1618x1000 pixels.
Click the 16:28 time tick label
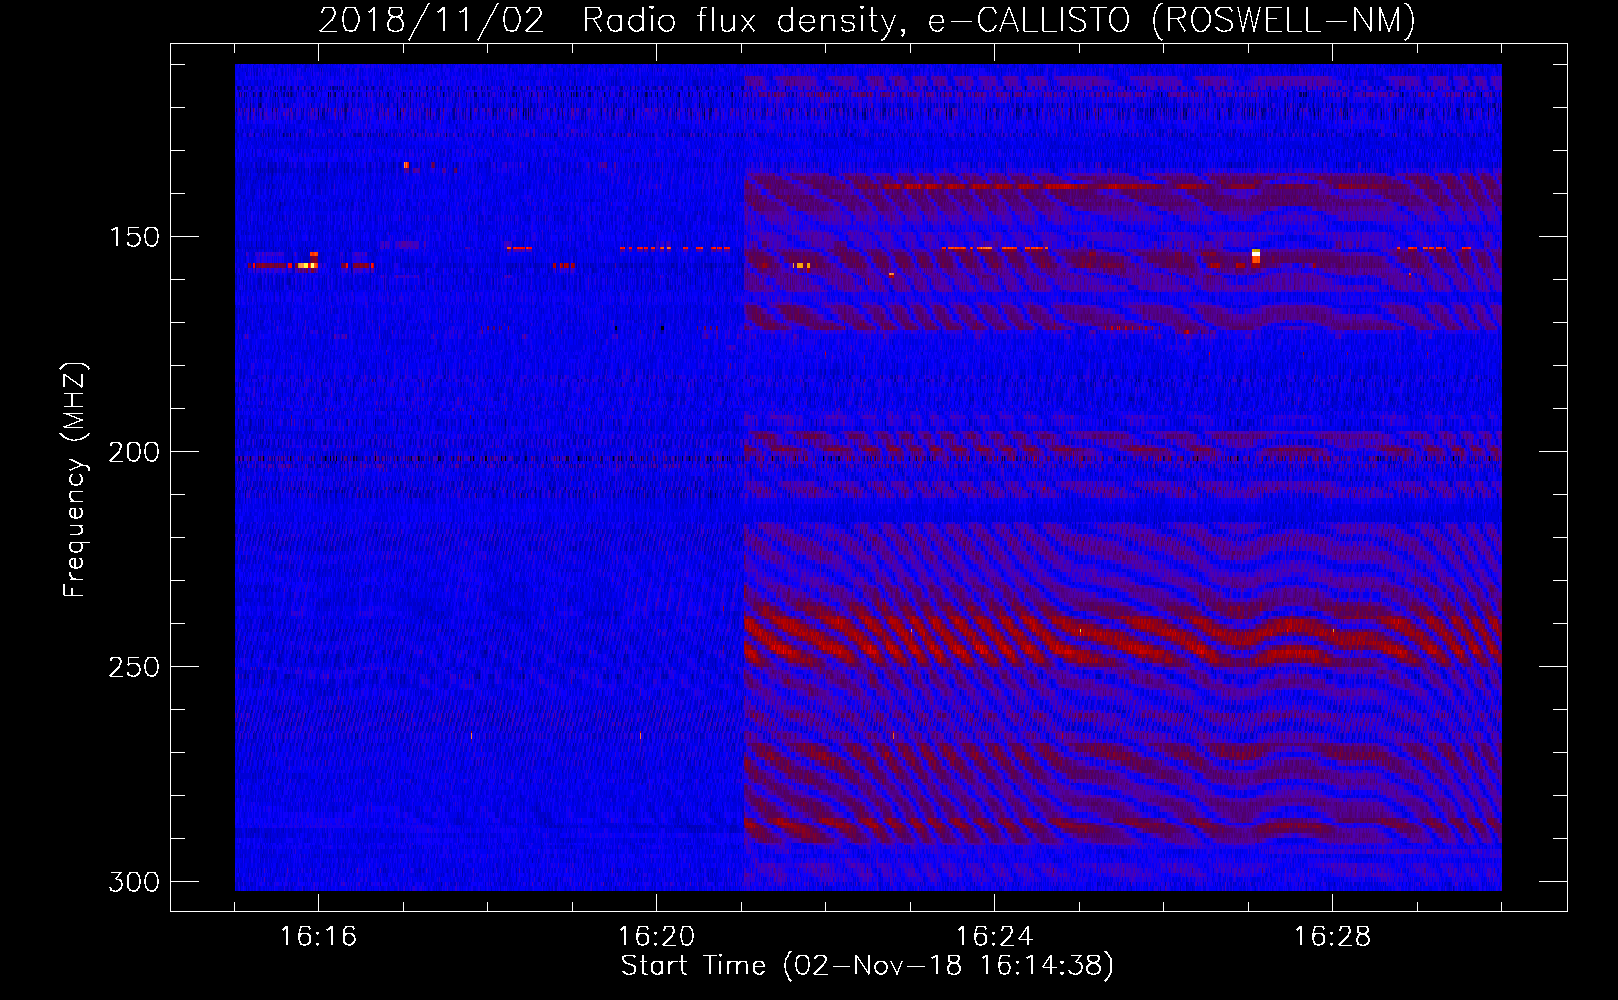coord(1332,937)
